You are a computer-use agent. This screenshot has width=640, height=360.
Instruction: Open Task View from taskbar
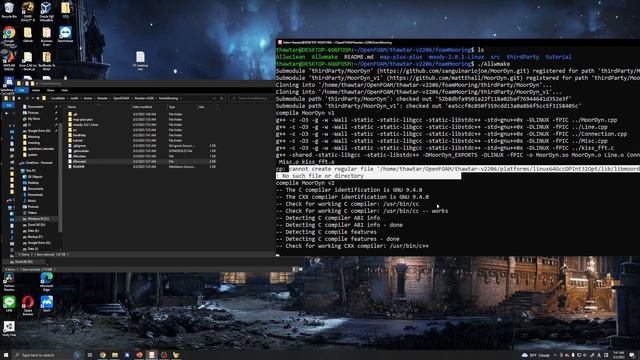tap(90, 355)
